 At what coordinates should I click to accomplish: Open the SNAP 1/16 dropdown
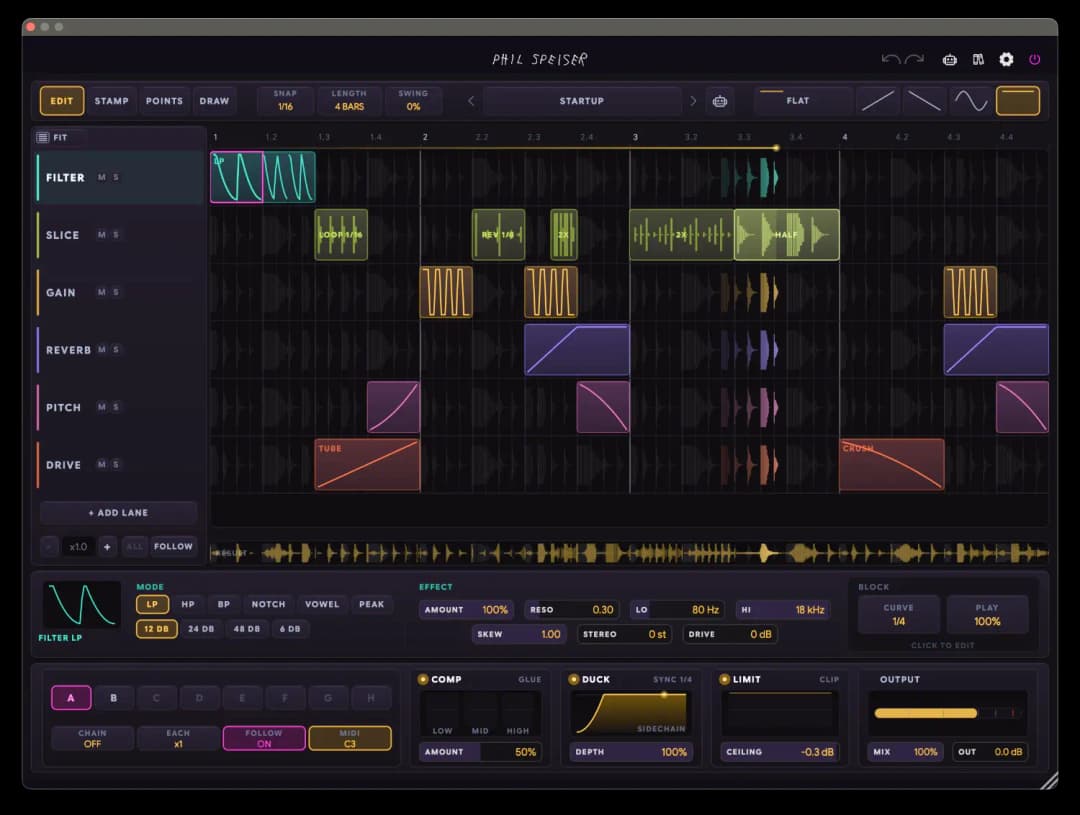pos(285,101)
